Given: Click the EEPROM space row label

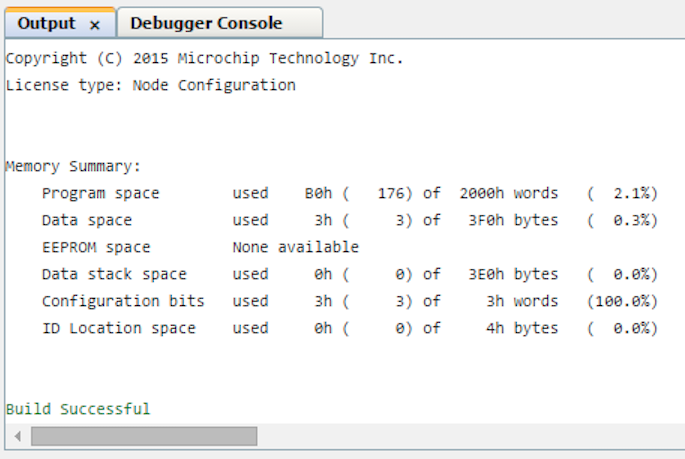Looking at the screenshot, I should [x=96, y=247].
